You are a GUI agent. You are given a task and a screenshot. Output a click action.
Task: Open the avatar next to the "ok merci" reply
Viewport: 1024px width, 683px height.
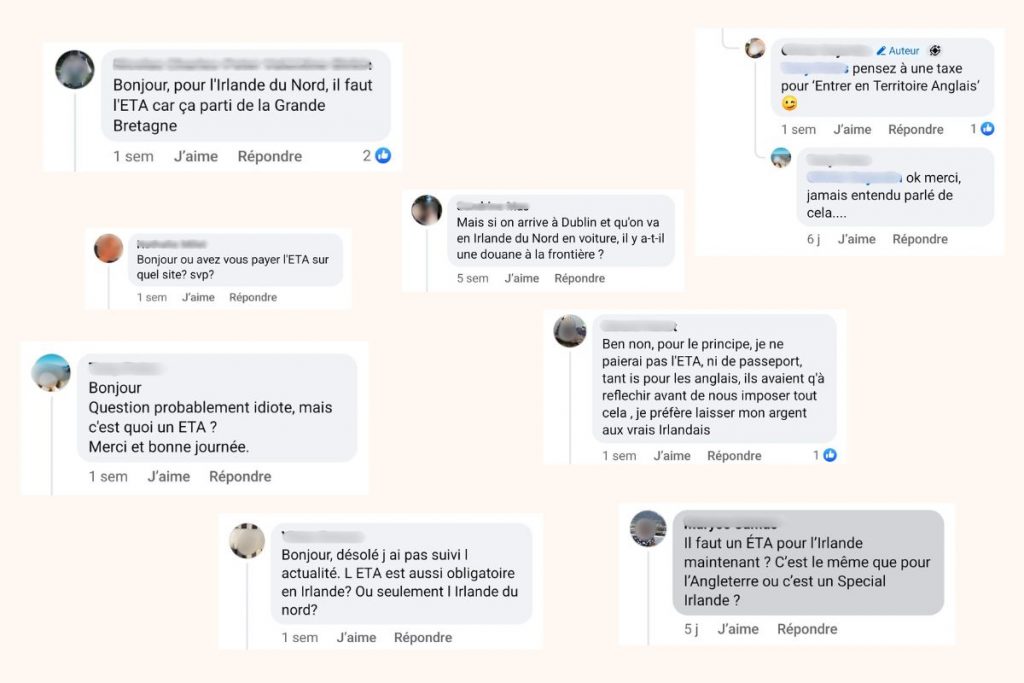click(x=781, y=158)
